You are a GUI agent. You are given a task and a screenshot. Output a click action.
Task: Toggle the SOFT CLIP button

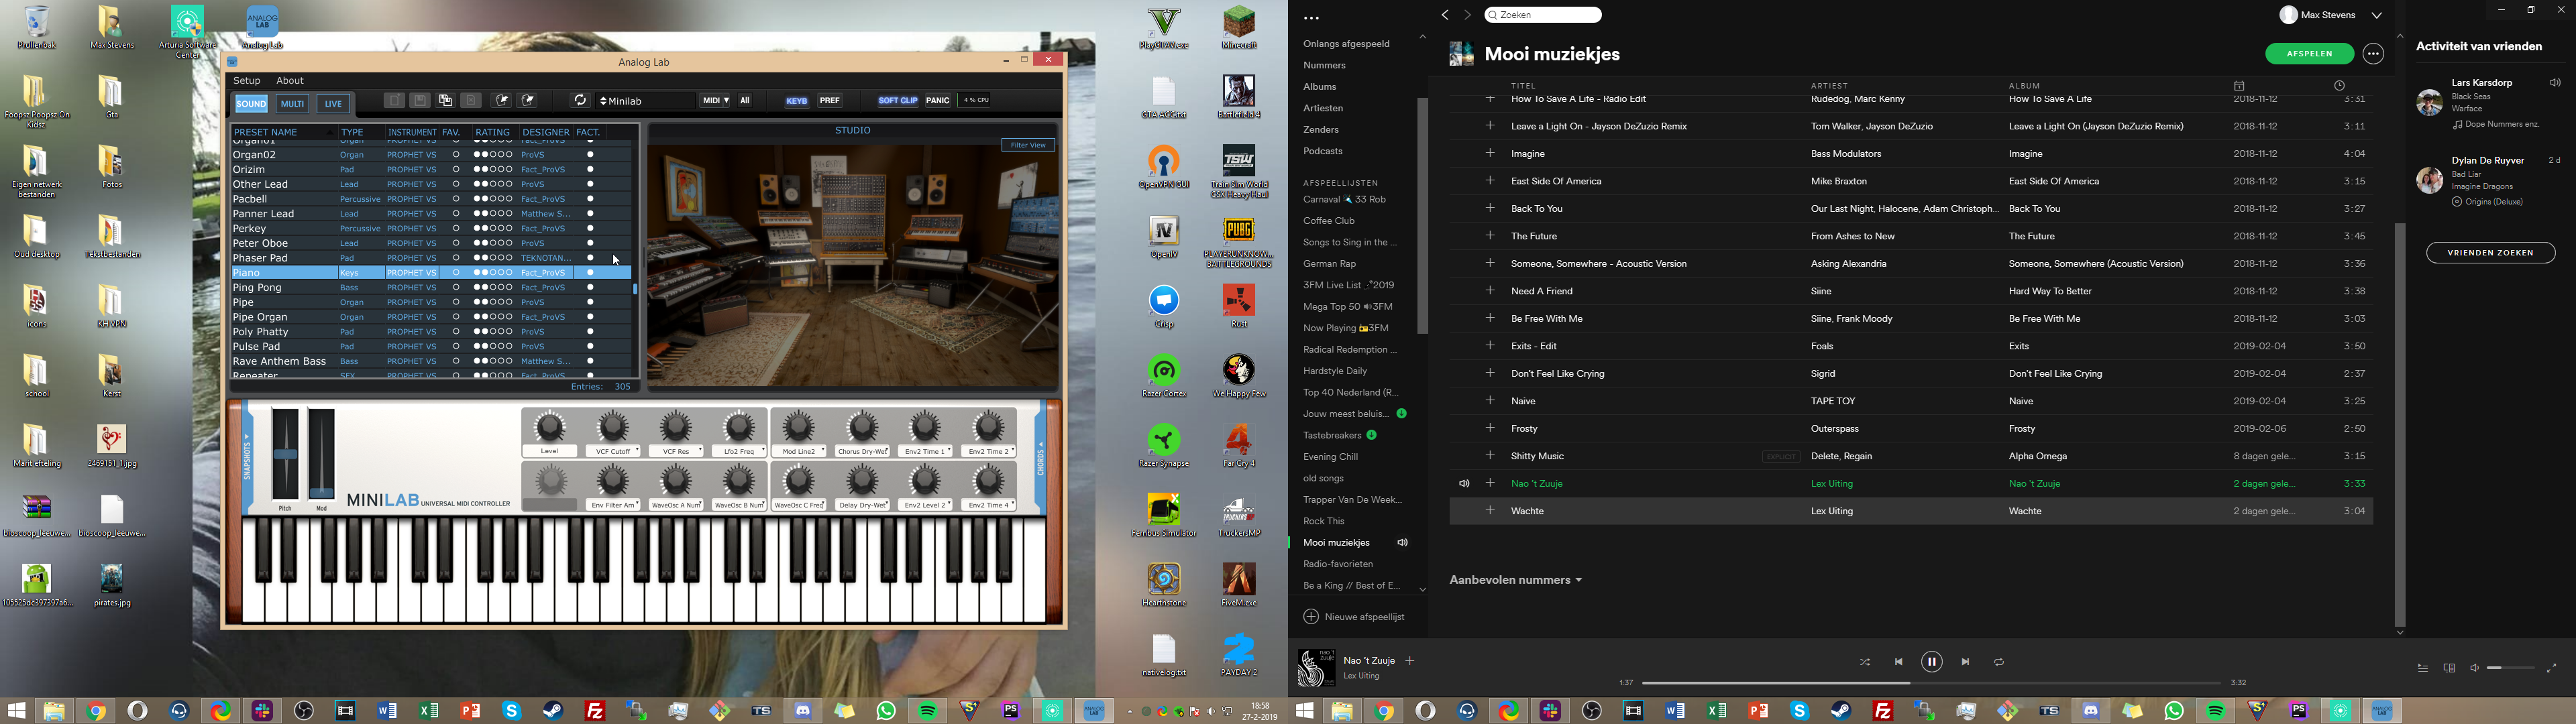pos(897,101)
